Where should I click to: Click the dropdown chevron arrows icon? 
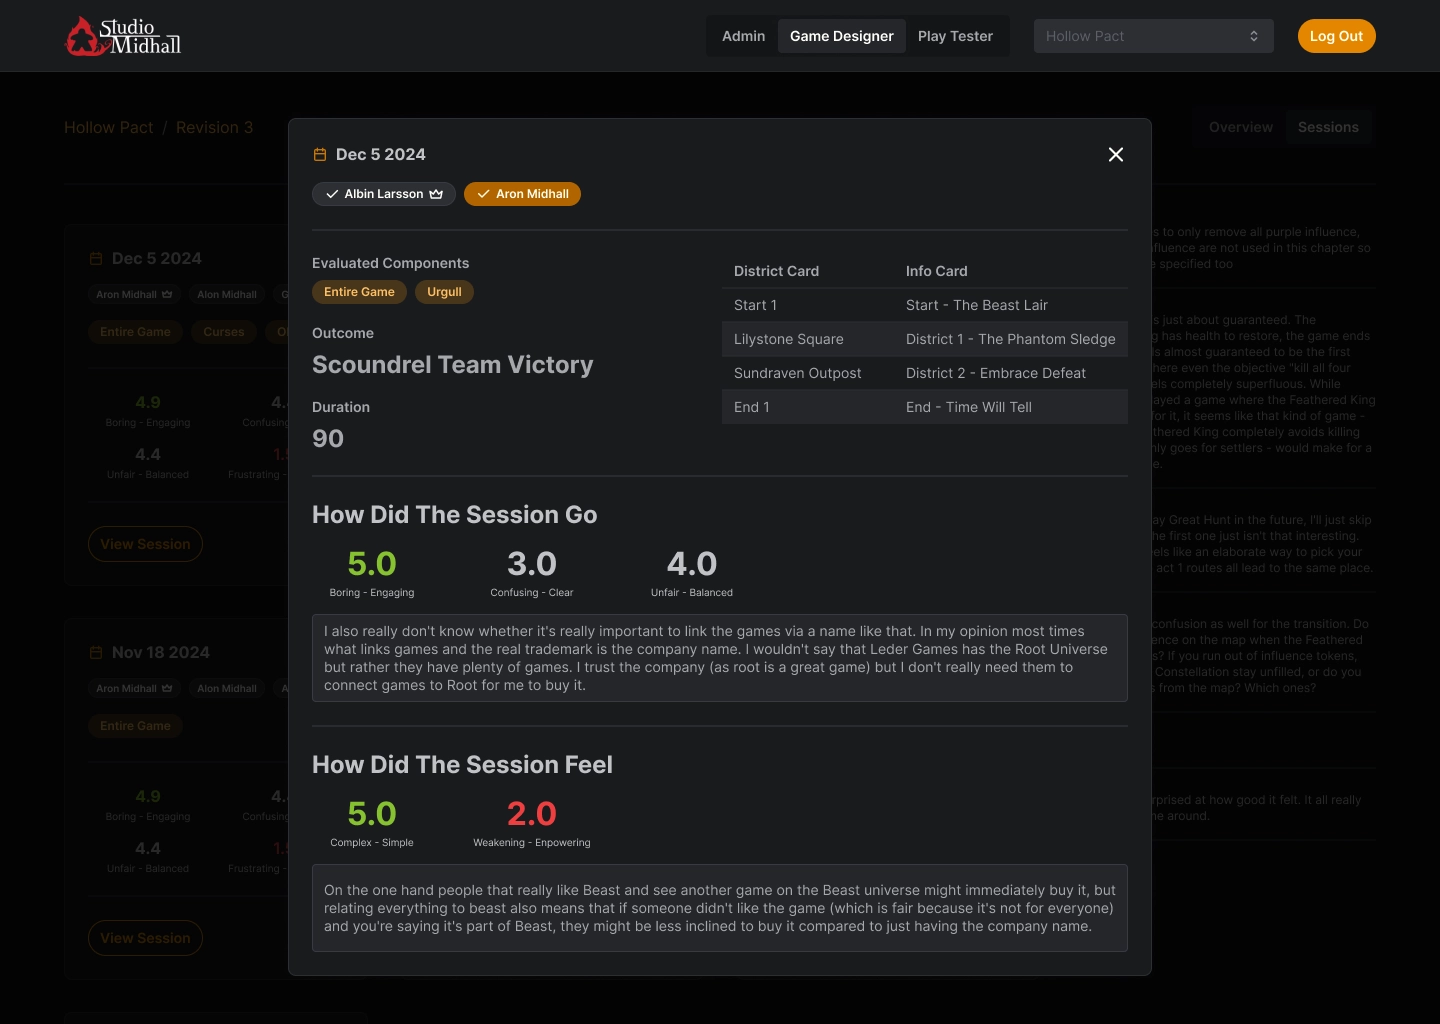tap(1254, 36)
